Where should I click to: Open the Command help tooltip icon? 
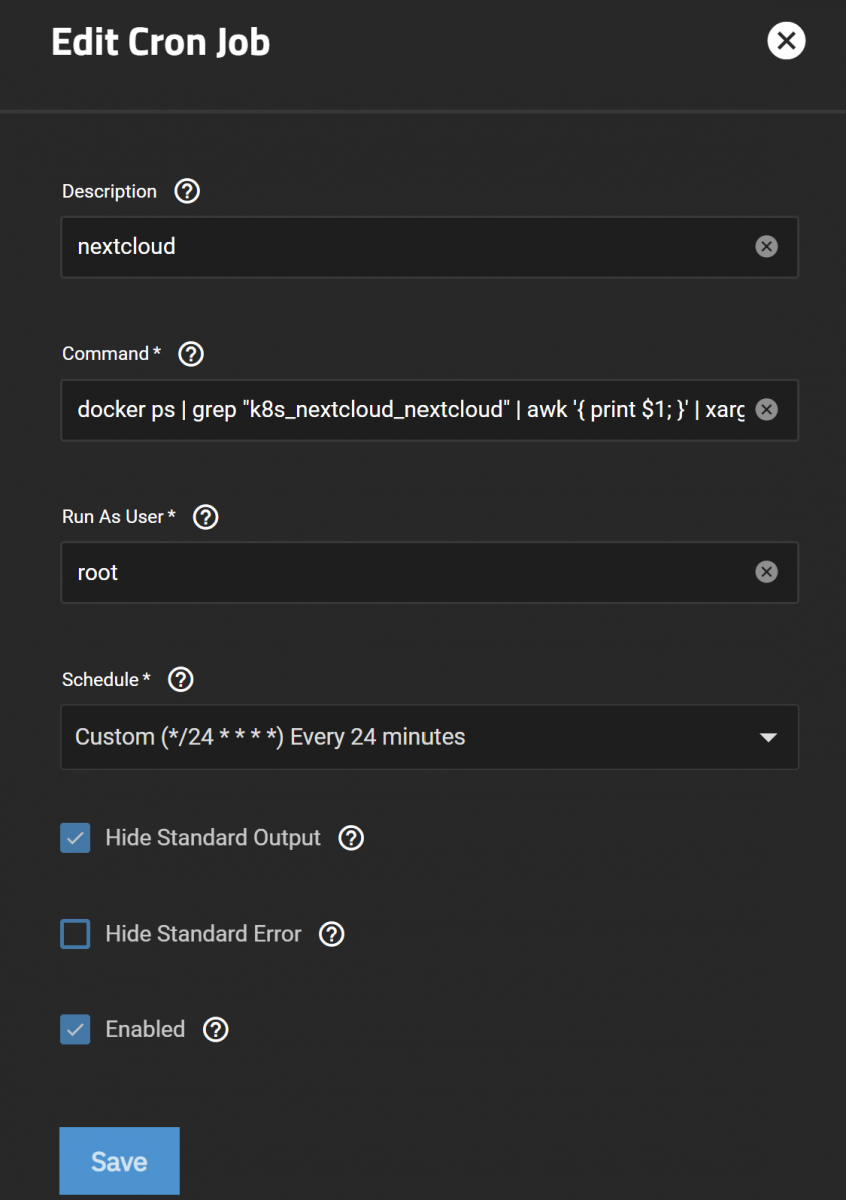[x=191, y=353]
